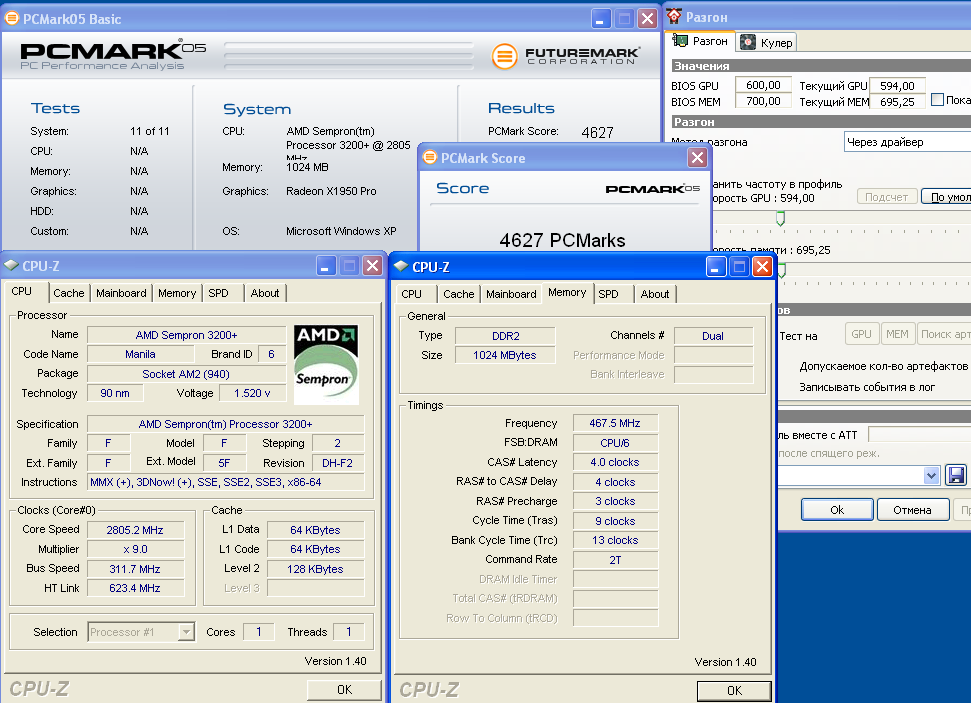The image size is (971, 703).
Task: Click the Текущий GPU 594,00 field
Action: [x=897, y=85]
